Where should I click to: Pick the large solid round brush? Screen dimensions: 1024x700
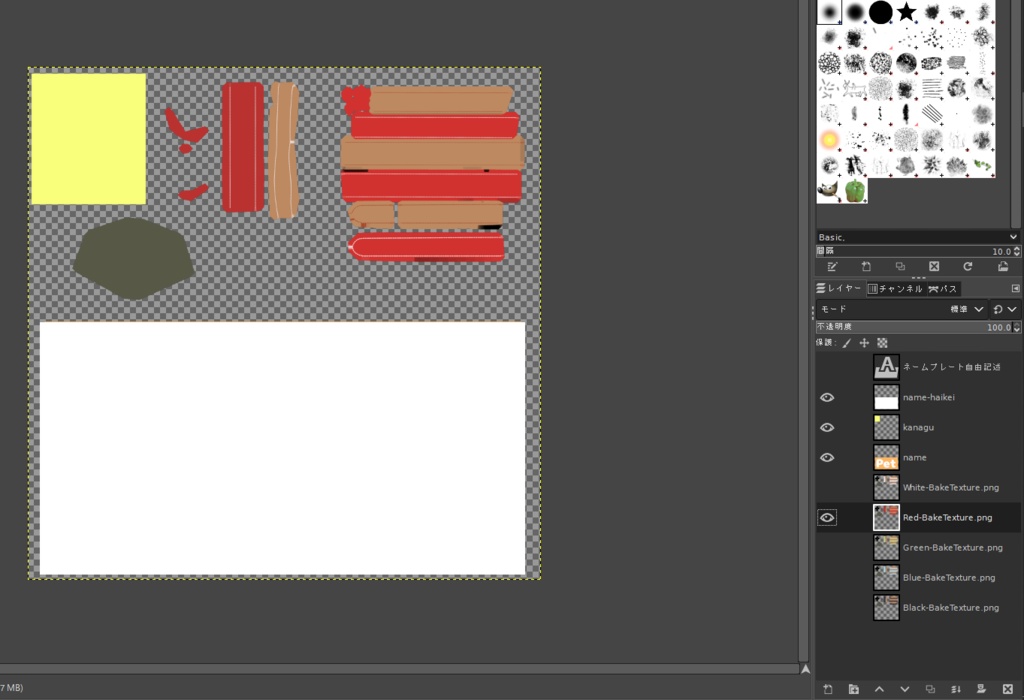880,12
